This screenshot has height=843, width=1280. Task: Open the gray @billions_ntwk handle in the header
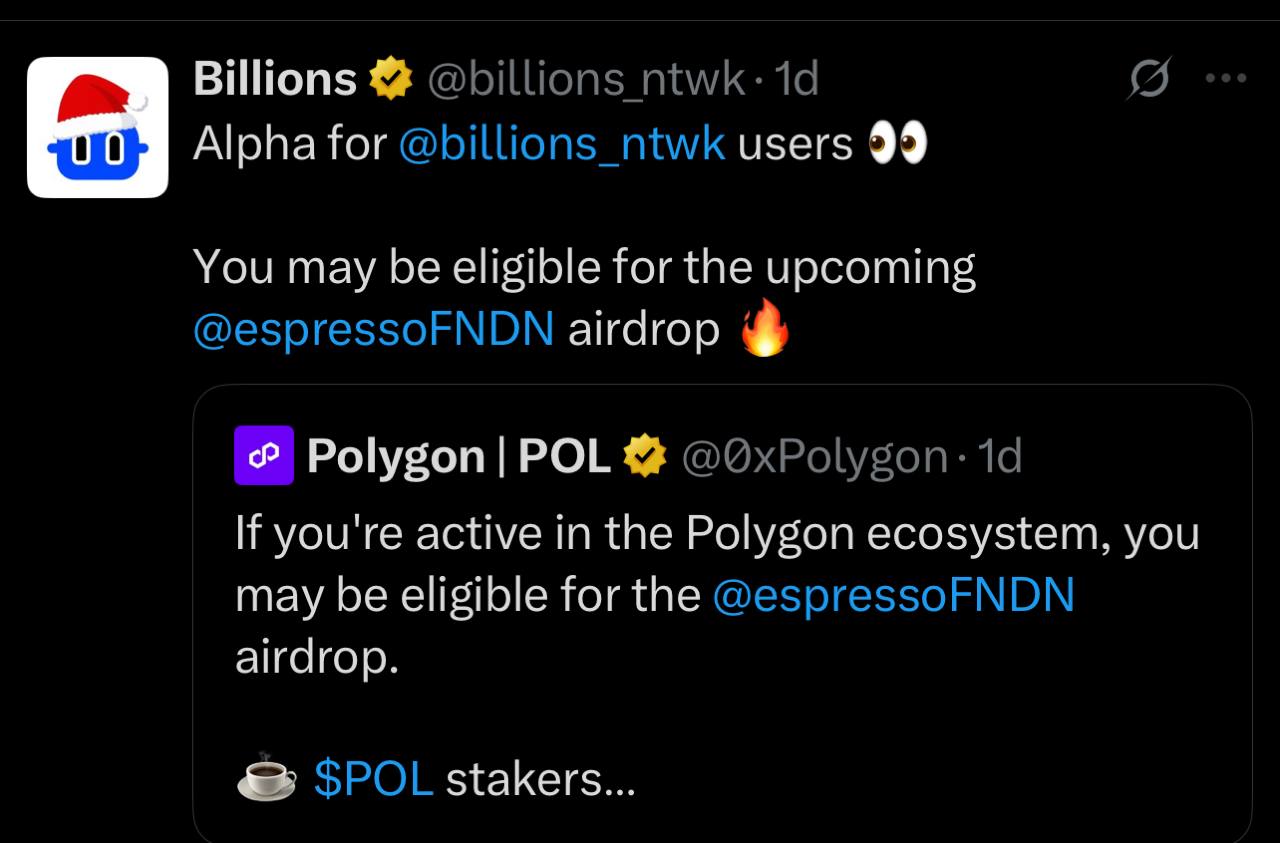(x=586, y=79)
